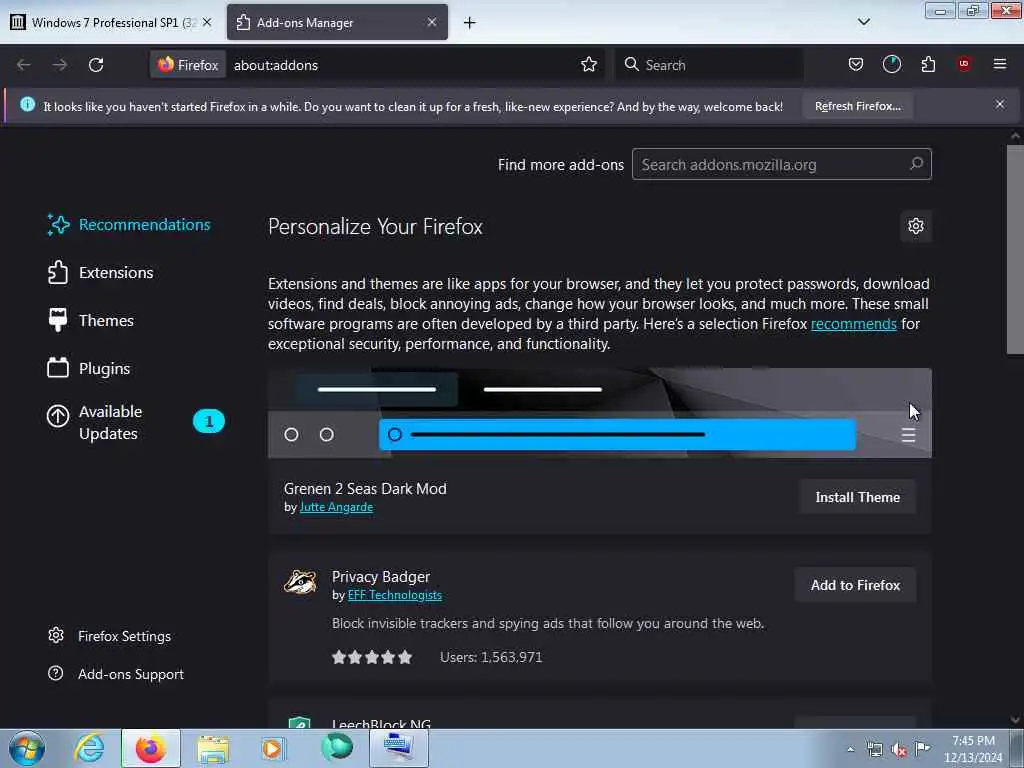Open the Action Center flag tray icon
The image size is (1024, 768).
pyautogui.click(x=922, y=748)
